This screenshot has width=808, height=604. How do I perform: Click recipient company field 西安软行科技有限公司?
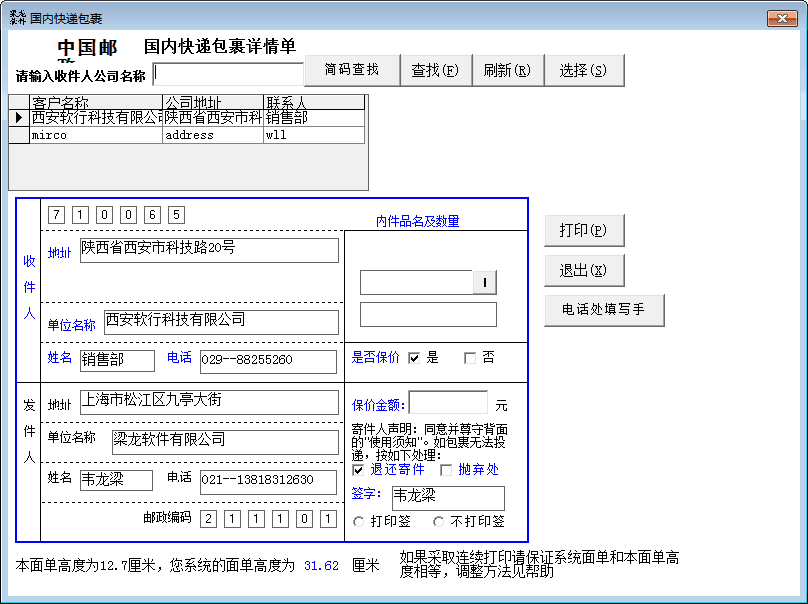[221, 322]
